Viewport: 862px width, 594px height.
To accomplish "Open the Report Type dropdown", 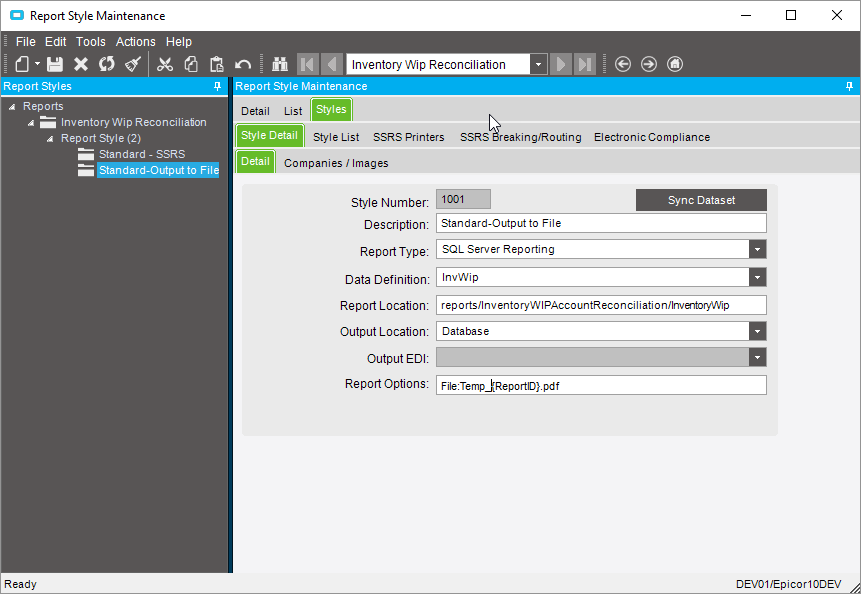I will pyautogui.click(x=758, y=249).
